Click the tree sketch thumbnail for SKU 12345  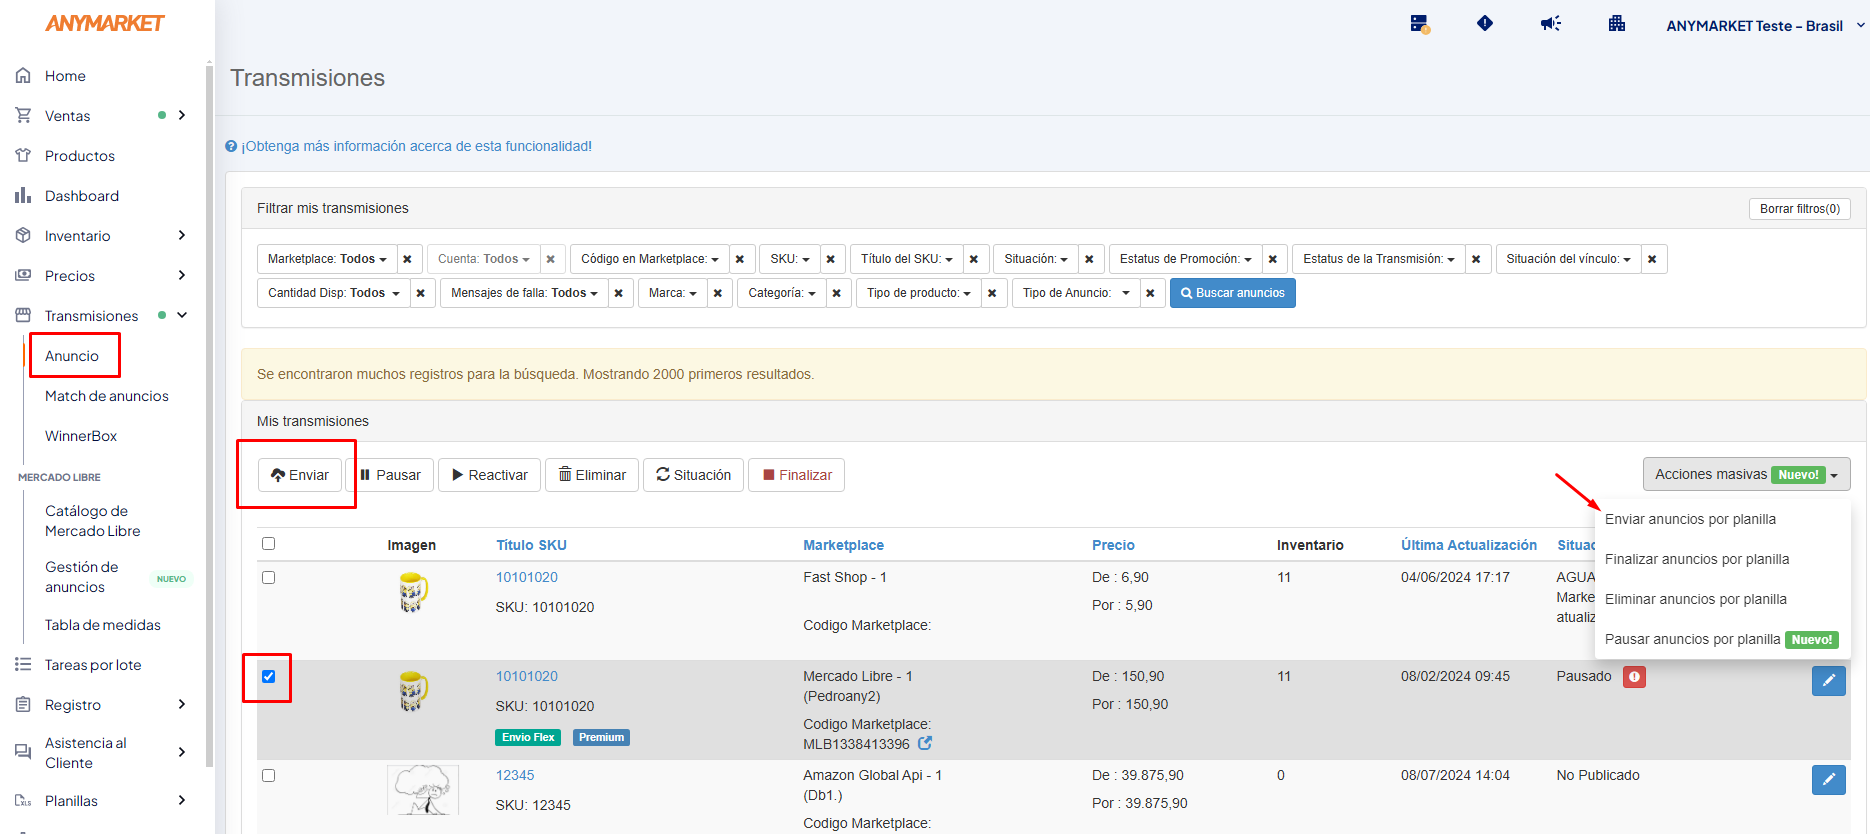[x=423, y=790]
